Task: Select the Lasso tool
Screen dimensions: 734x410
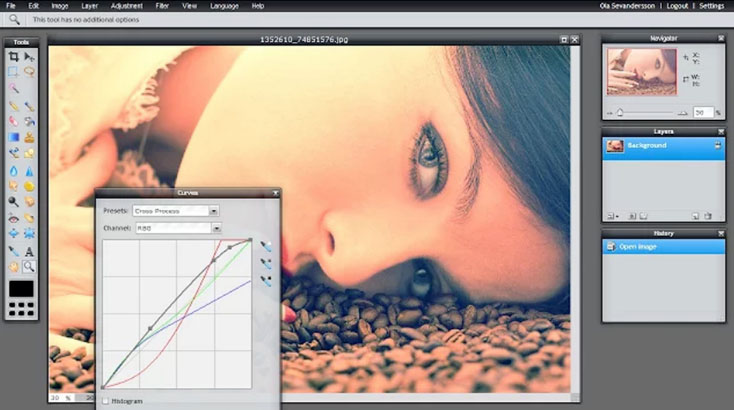Action: click(29, 72)
